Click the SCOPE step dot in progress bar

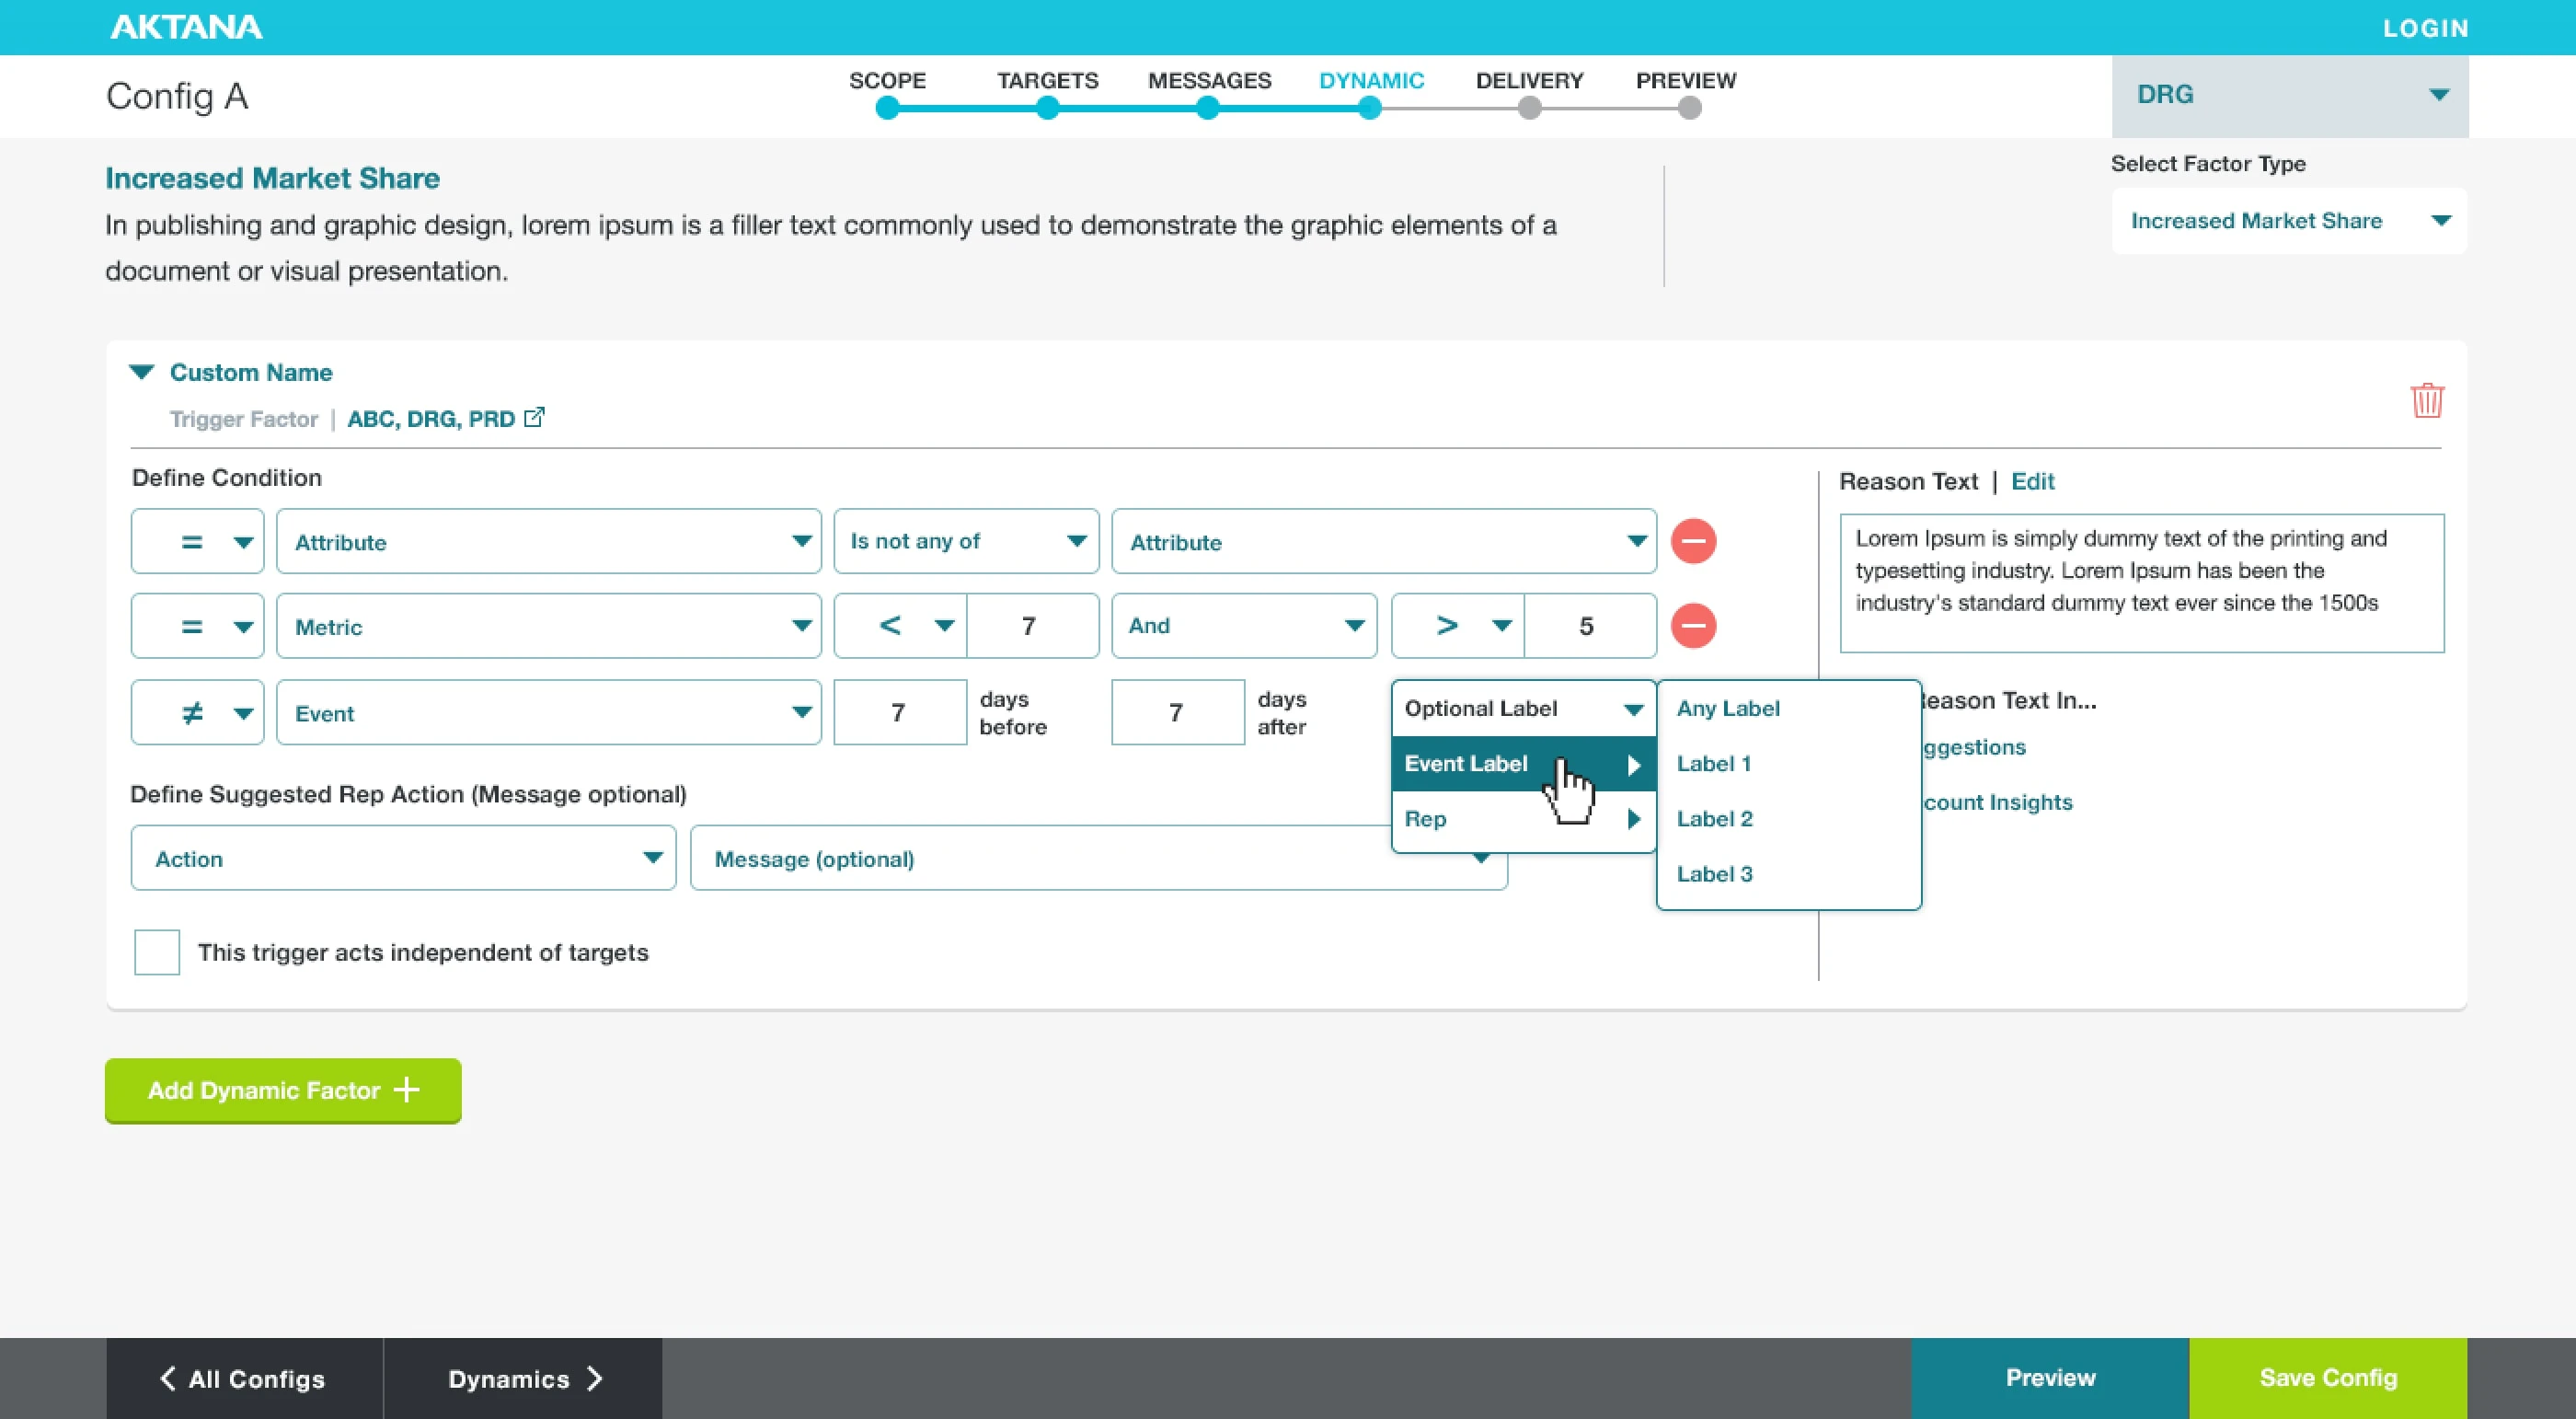click(887, 109)
